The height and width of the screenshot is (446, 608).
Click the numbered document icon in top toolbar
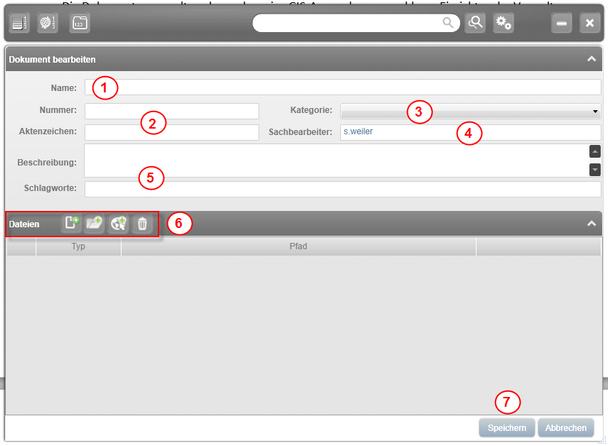coord(80,23)
